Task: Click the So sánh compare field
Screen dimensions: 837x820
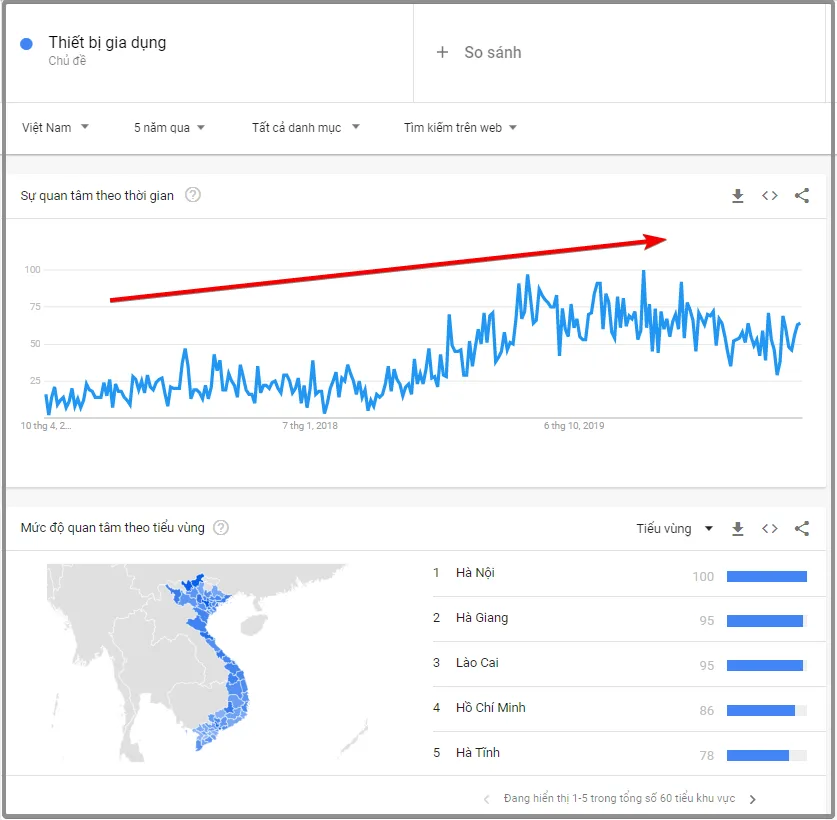Action: point(619,52)
